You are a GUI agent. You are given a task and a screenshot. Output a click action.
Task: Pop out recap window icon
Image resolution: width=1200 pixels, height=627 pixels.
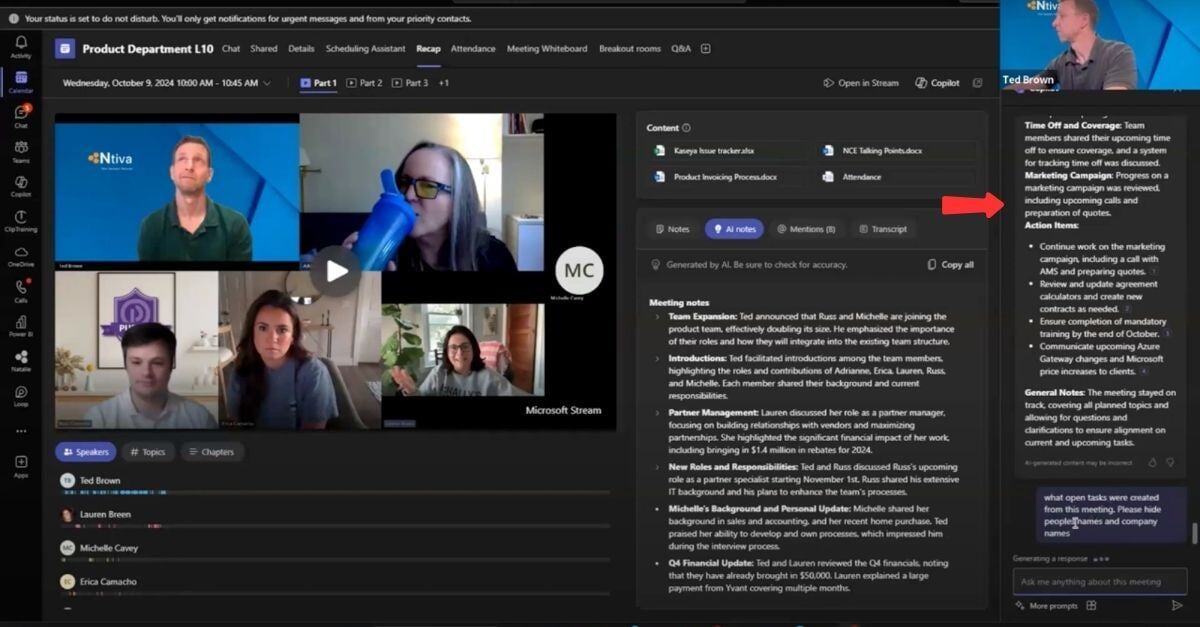[977, 83]
